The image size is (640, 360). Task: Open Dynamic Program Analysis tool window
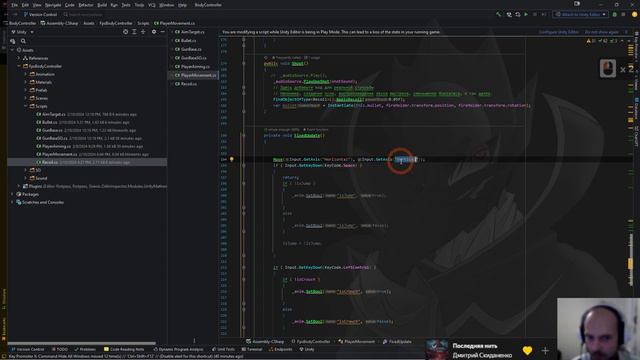tap(178, 349)
